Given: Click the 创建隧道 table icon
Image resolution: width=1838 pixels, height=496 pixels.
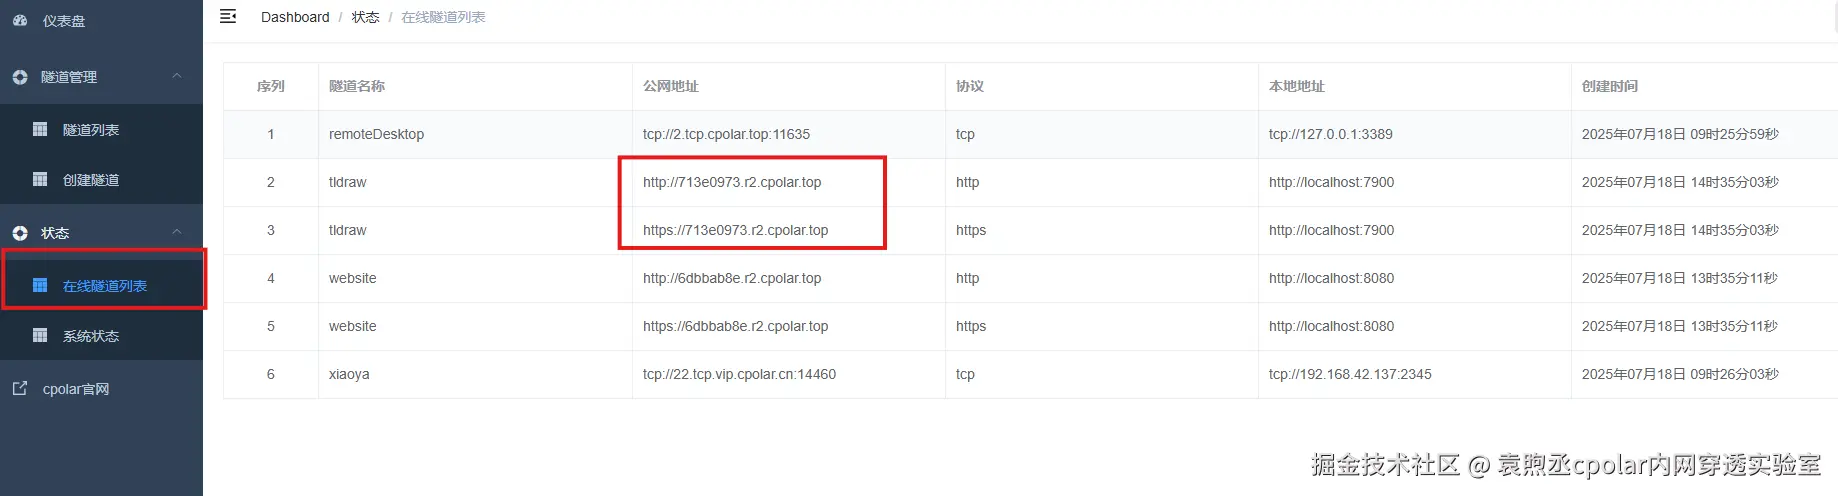Looking at the screenshot, I should coord(40,179).
